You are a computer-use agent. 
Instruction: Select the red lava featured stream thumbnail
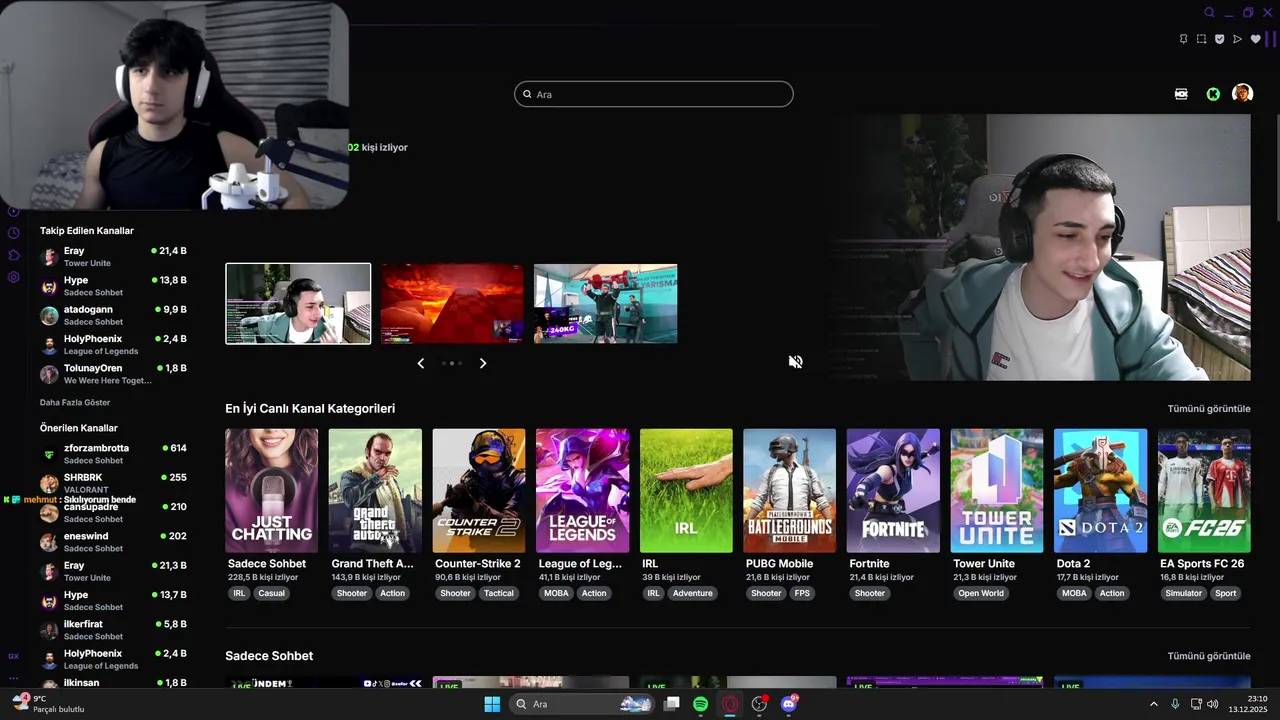point(452,304)
